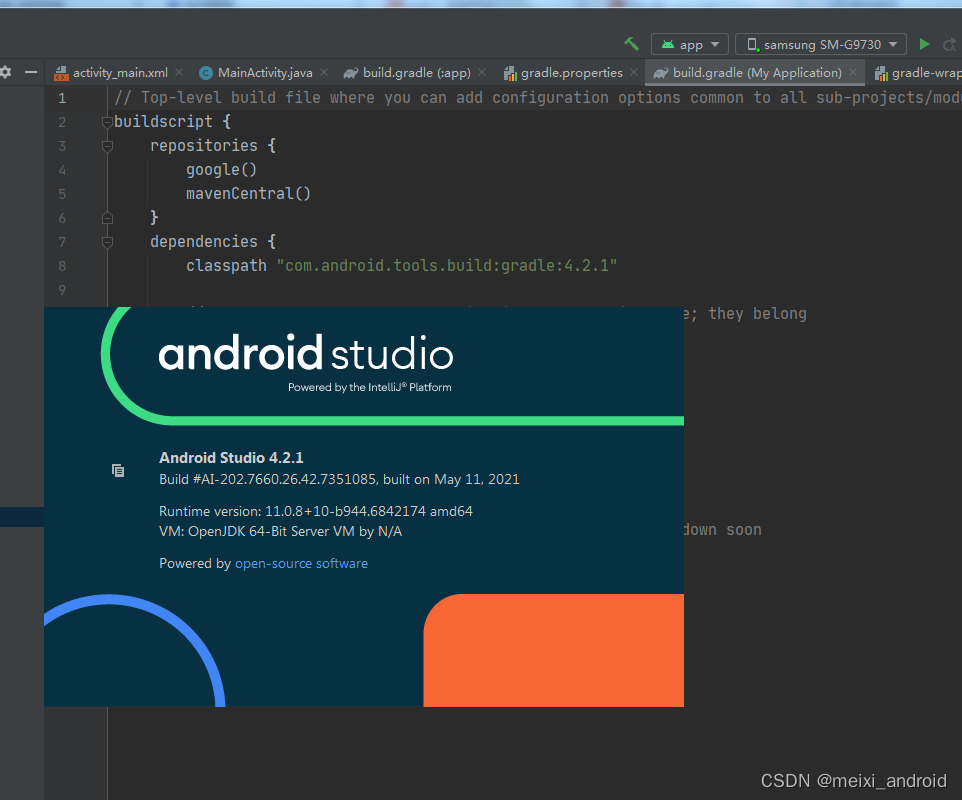The image size is (962, 800).
Task: Click the rerun icon beside the Run button
Action: [948, 44]
